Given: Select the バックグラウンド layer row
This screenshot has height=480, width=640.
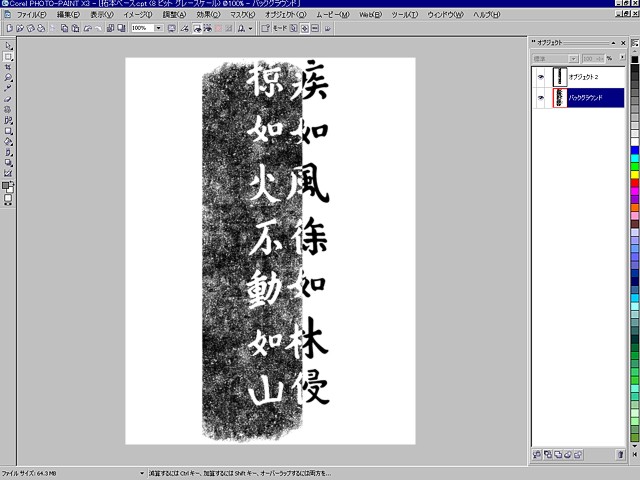Looking at the screenshot, I should point(579,98).
